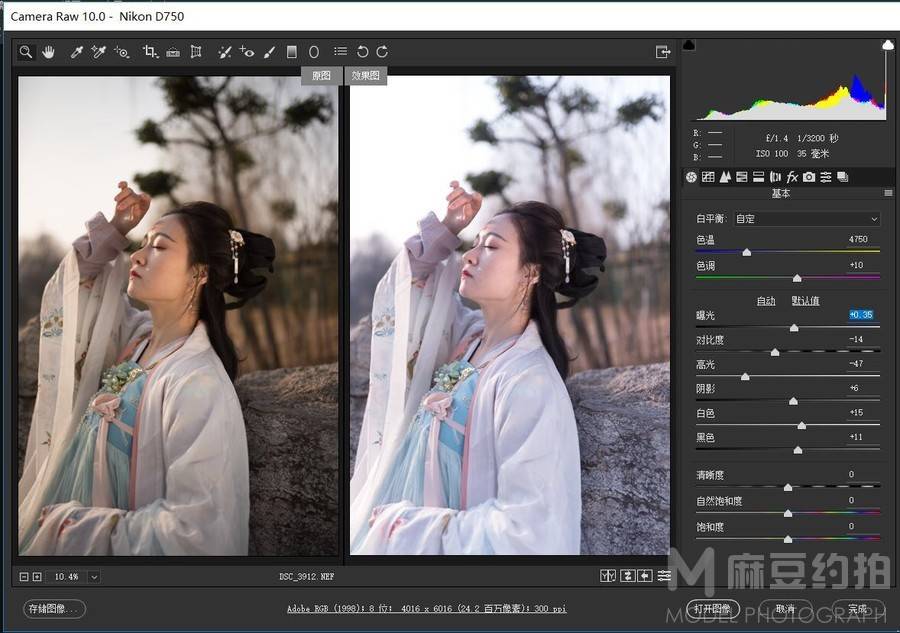The width and height of the screenshot is (900, 633).
Task: Open the Effects fx panel tab
Action: (x=792, y=177)
